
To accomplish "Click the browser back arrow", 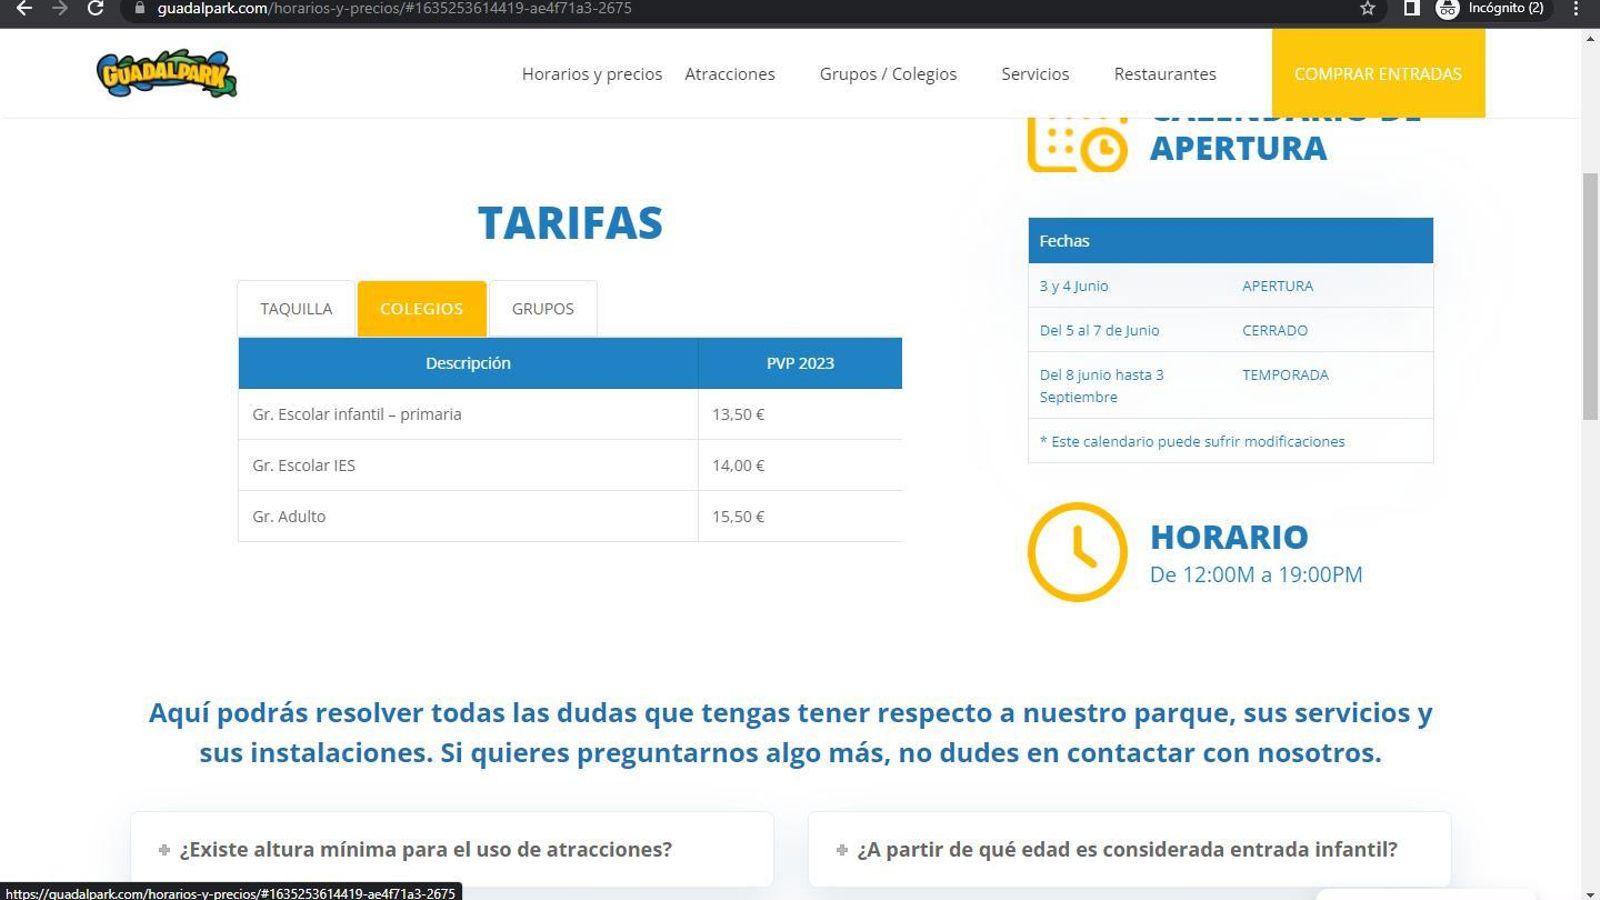I will 24,9.
